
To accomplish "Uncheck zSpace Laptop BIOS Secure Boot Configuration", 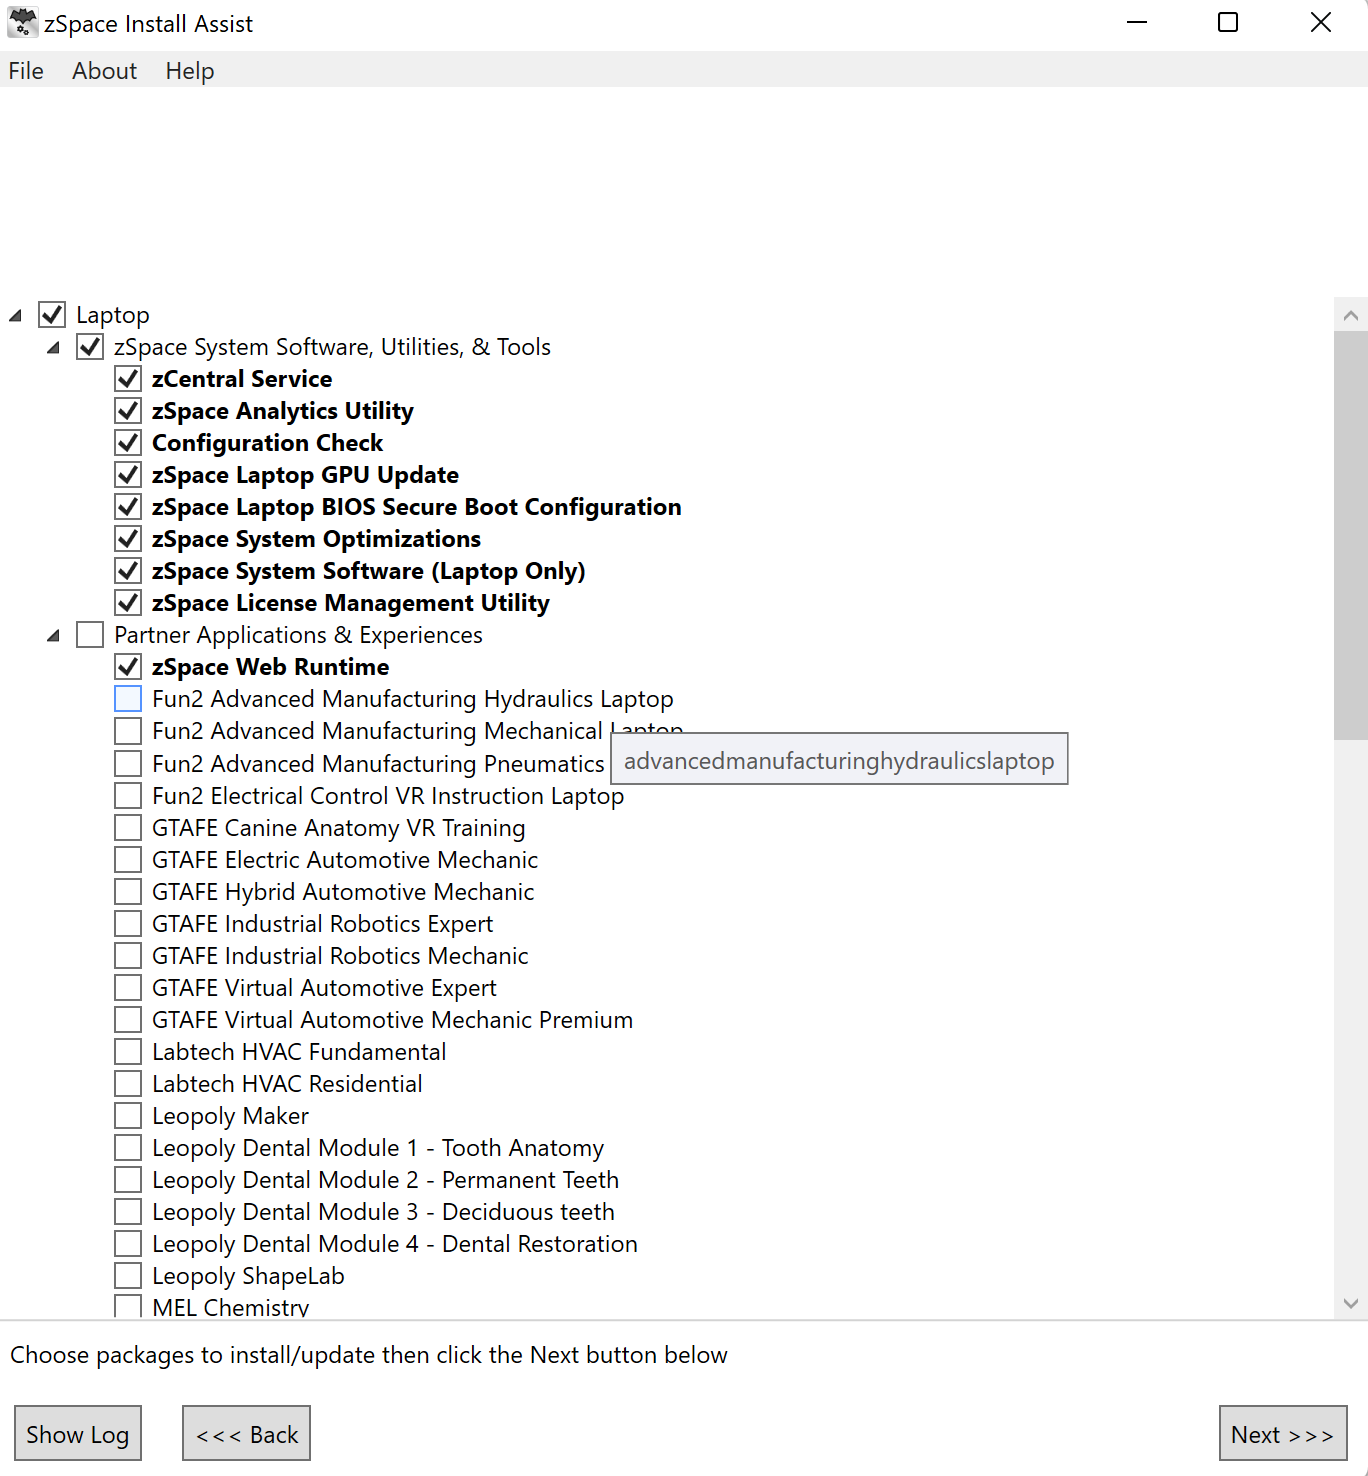I will pos(127,506).
